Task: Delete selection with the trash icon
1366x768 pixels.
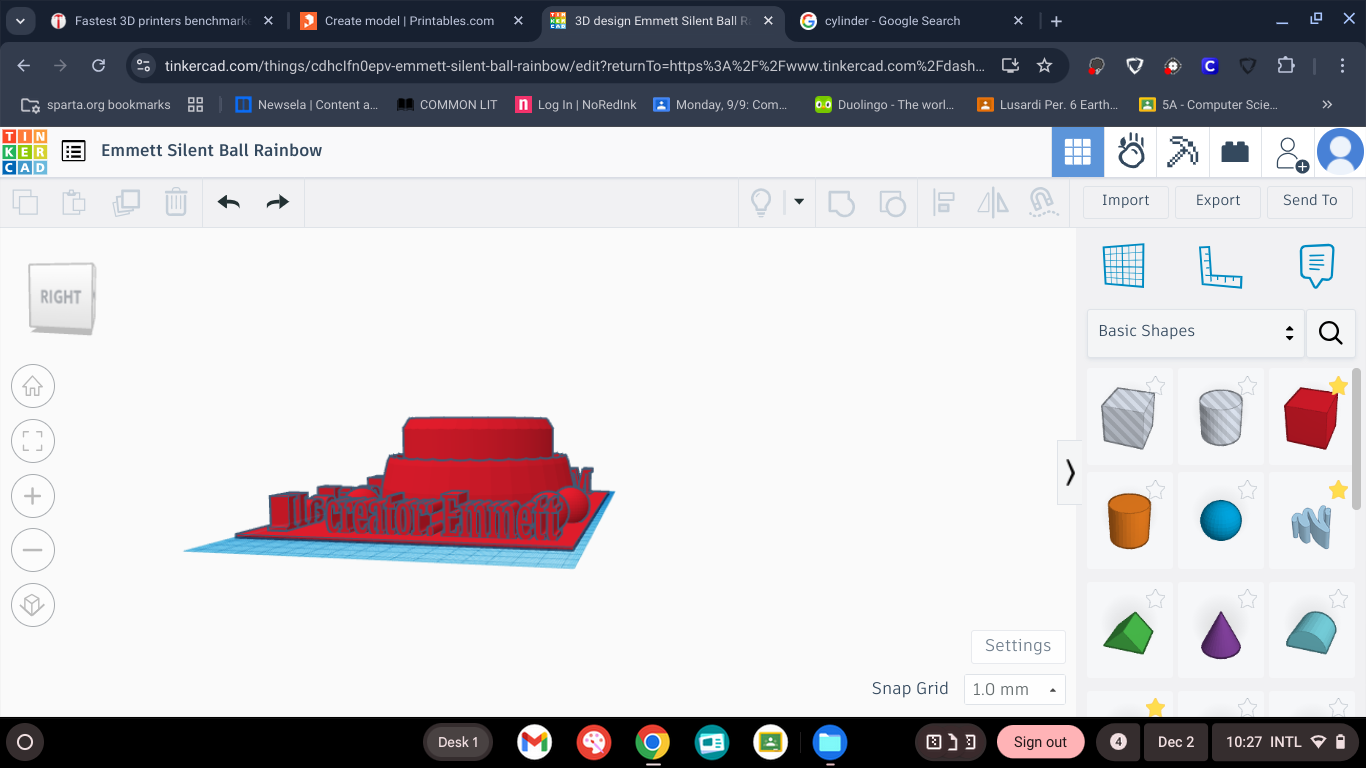Action: click(x=176, y=202)
